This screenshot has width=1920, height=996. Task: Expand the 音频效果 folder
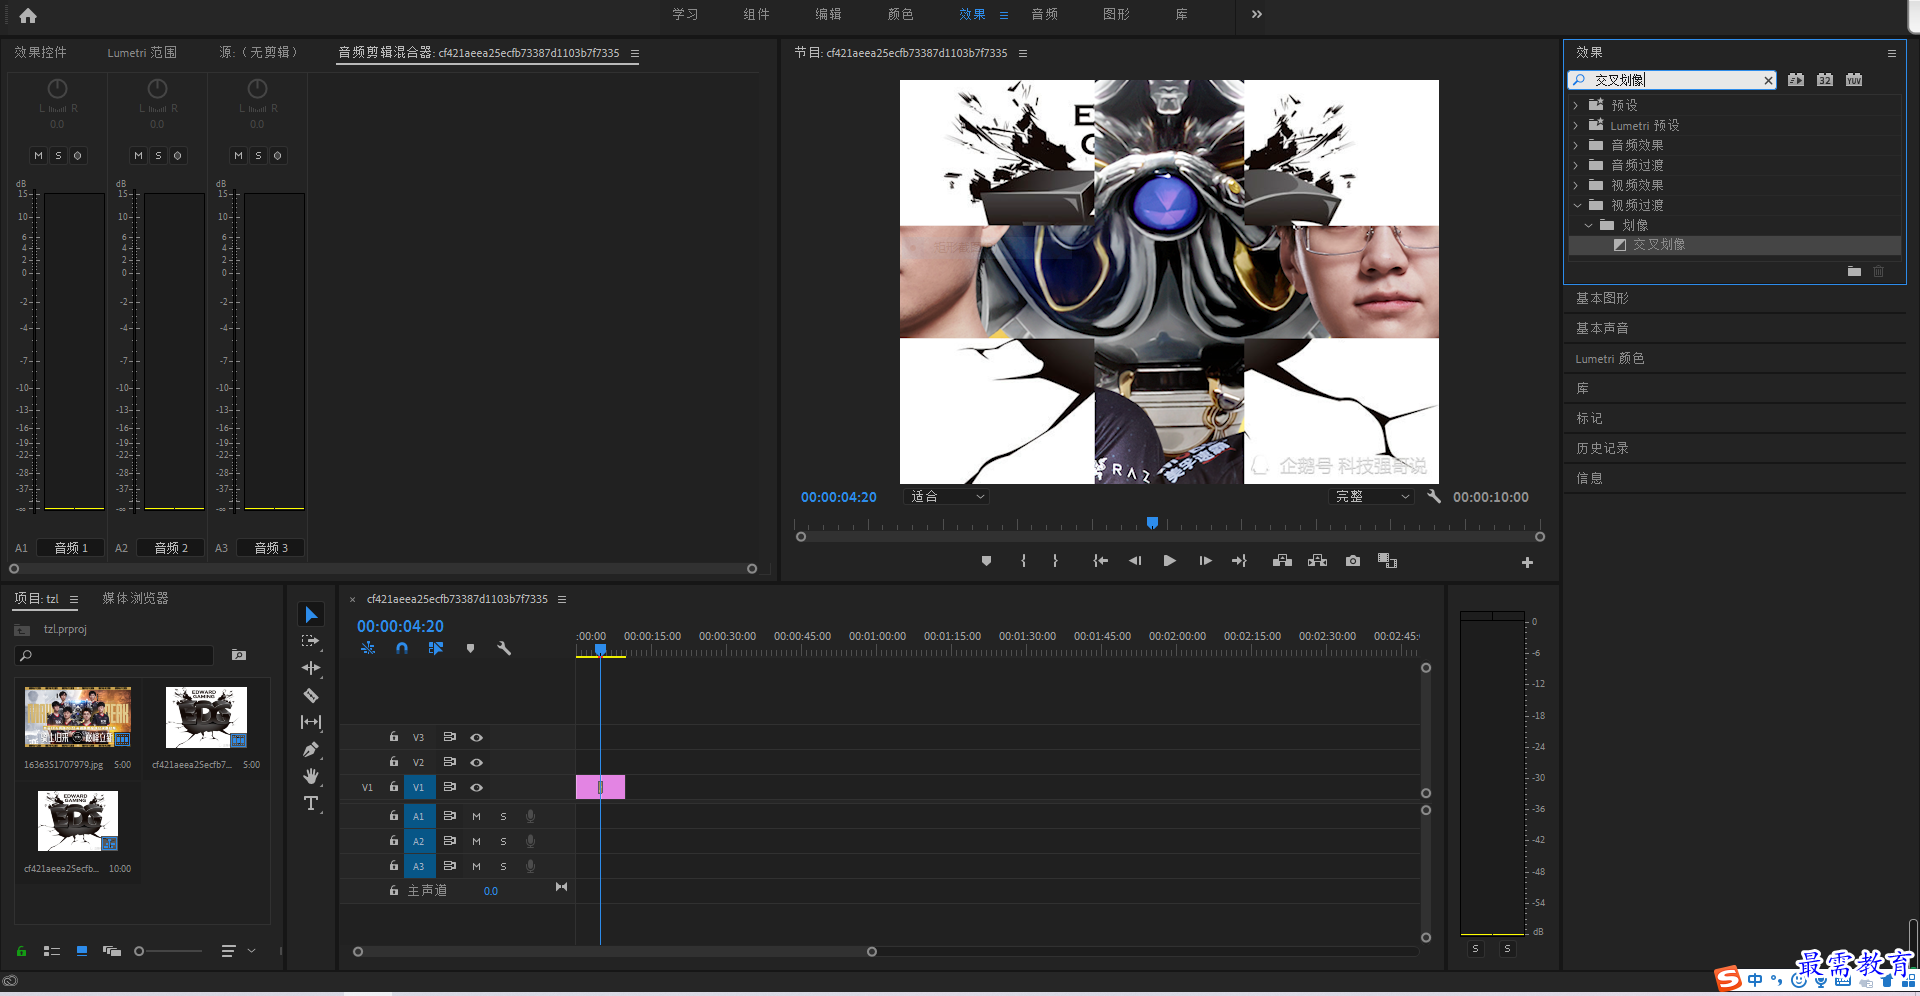[1576, 145]
